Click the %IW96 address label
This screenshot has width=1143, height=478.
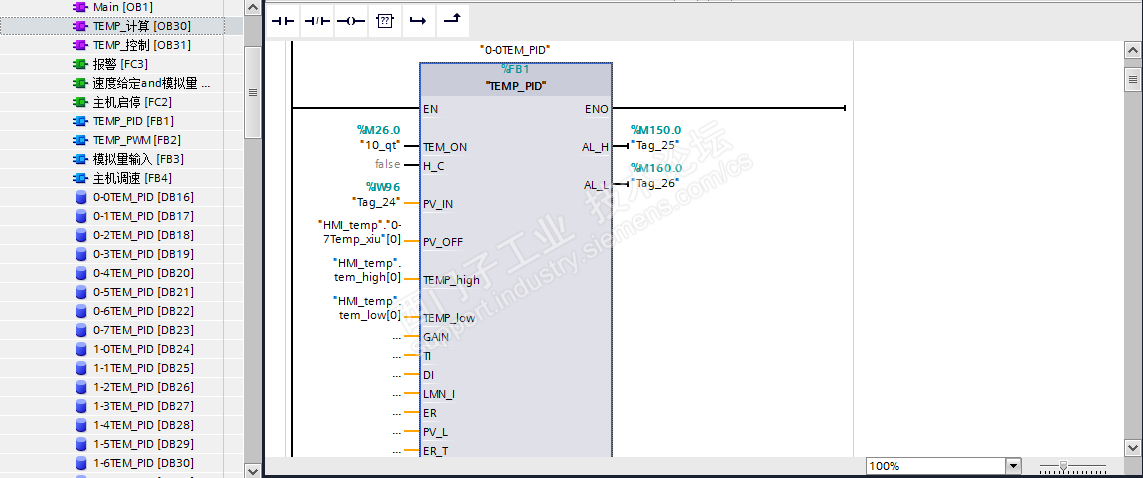point(383,187)
